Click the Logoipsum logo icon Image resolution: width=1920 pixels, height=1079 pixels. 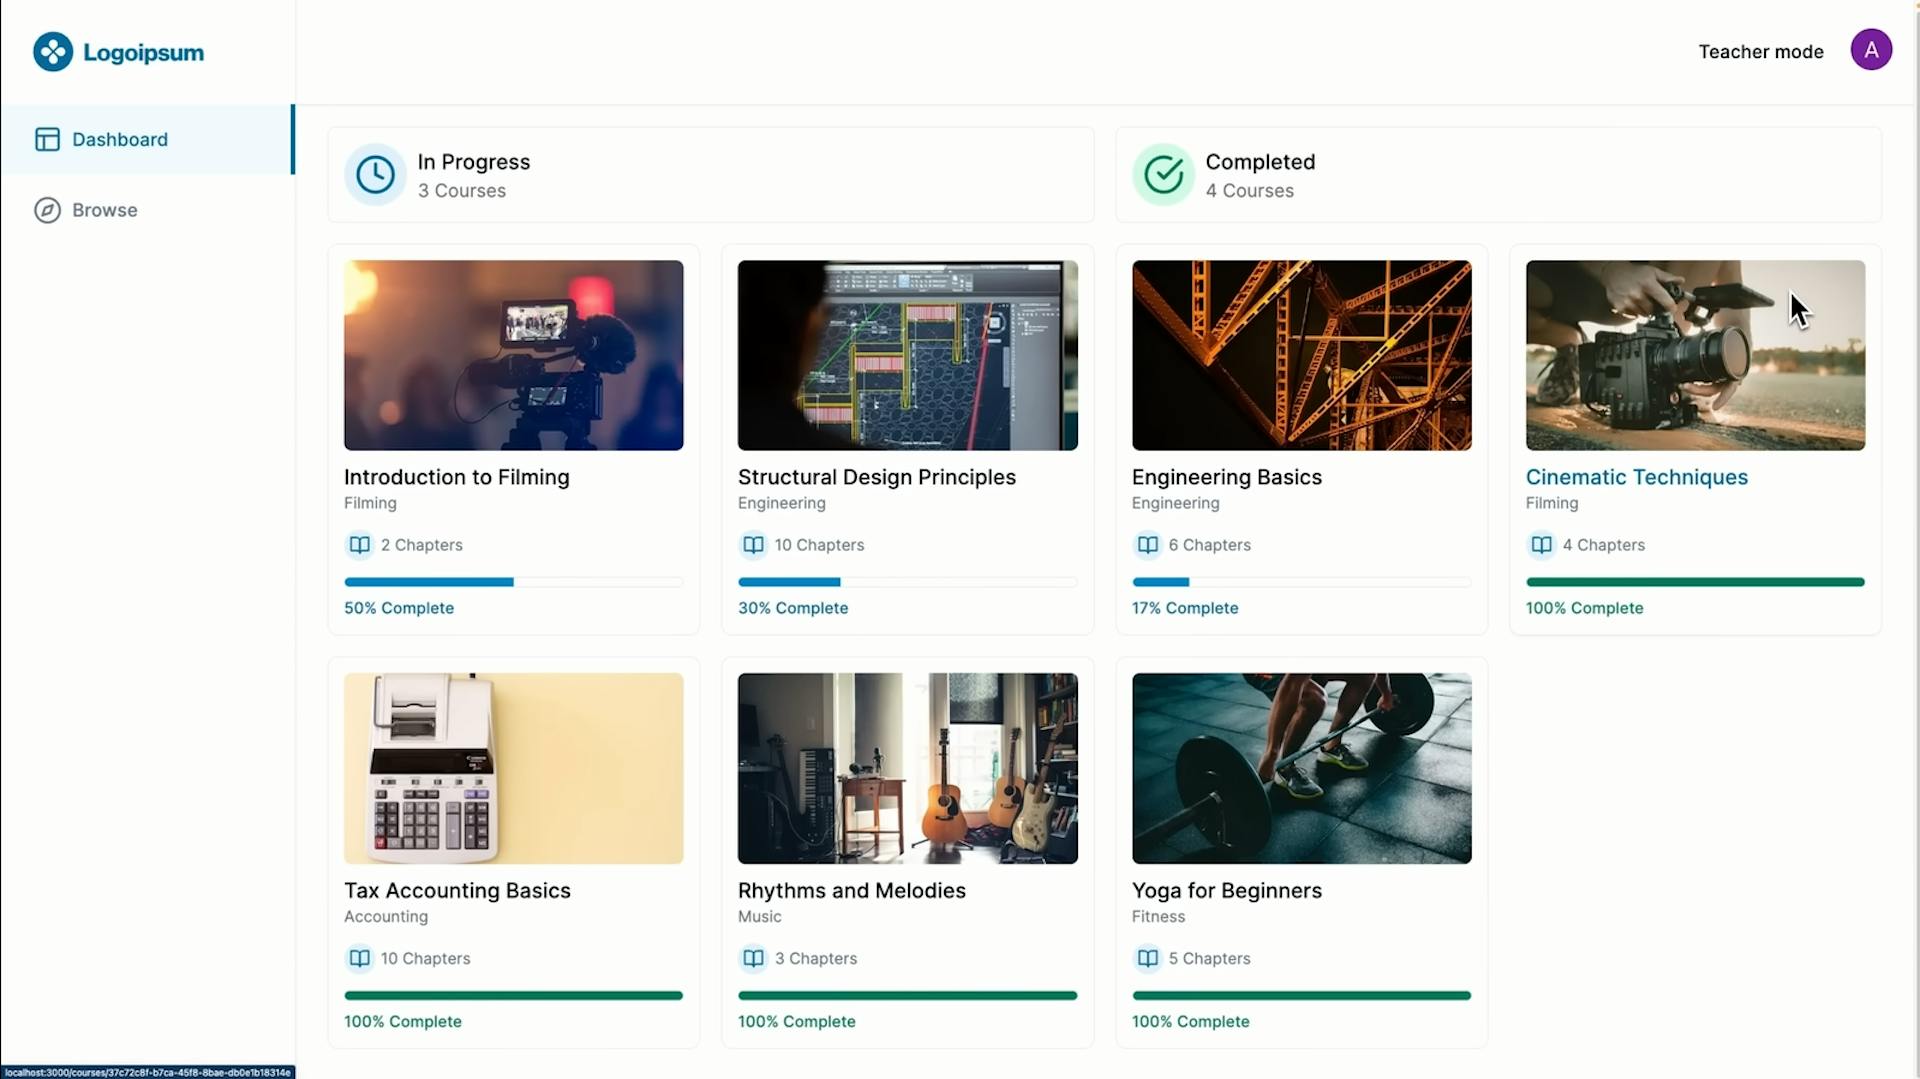pyautogui.click(x=54, y=51)
